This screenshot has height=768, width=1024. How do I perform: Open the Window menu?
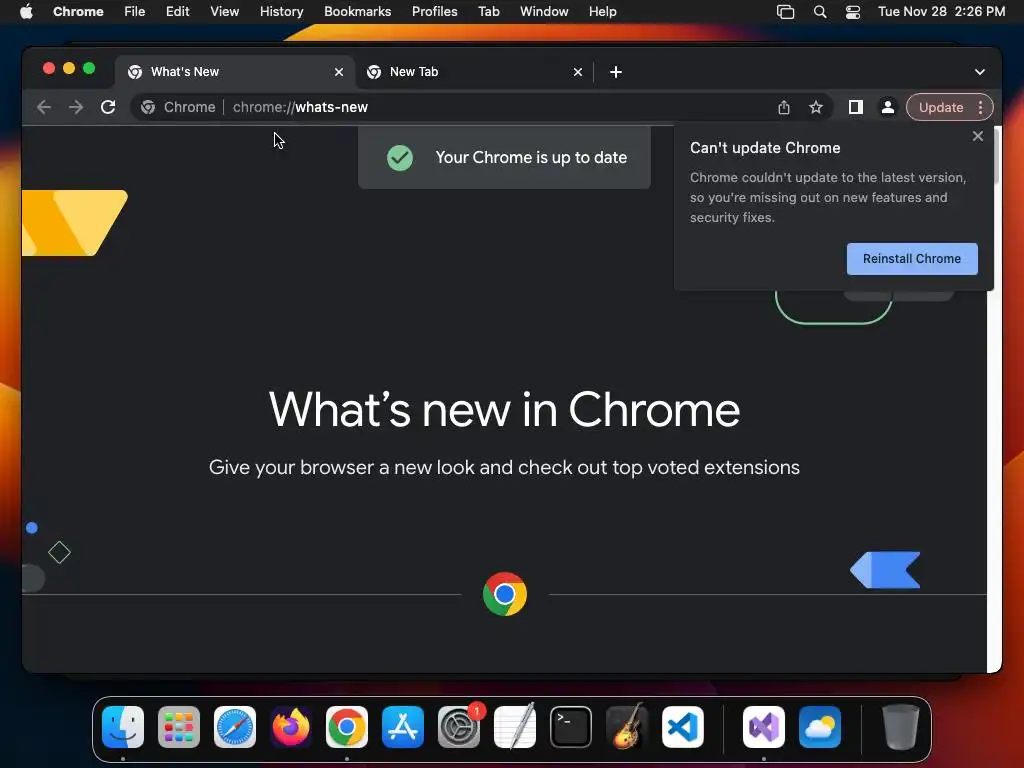pos(544,12)
